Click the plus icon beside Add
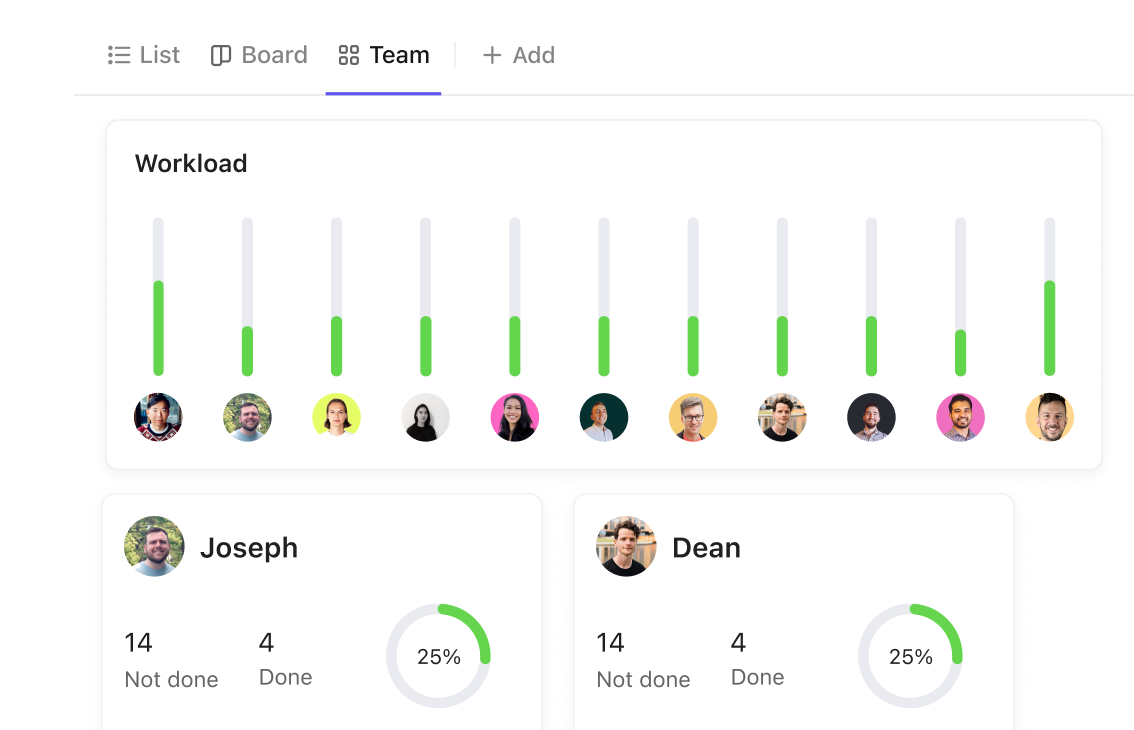The height and width of the screenshot is (730, 1134). point(492,55)
